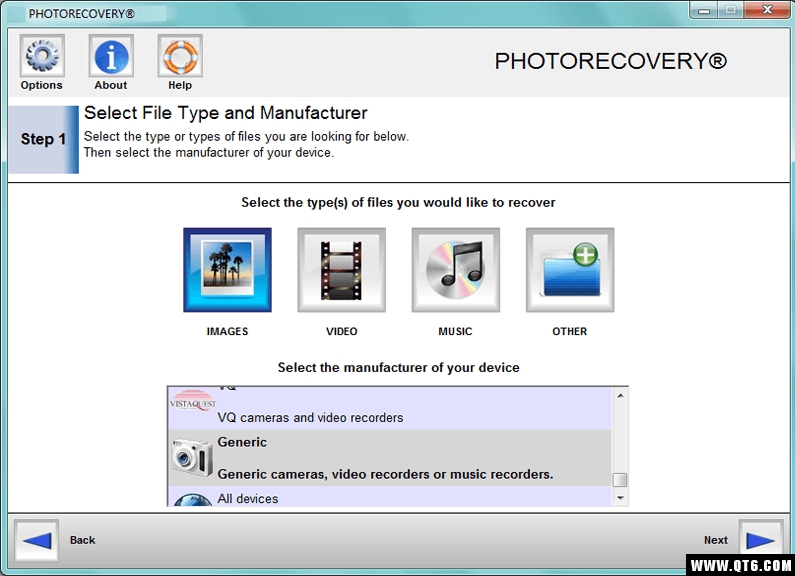Click the MUSIC caption
The height and width of the screenshot is (576, 795).
(x=455, y=331)
